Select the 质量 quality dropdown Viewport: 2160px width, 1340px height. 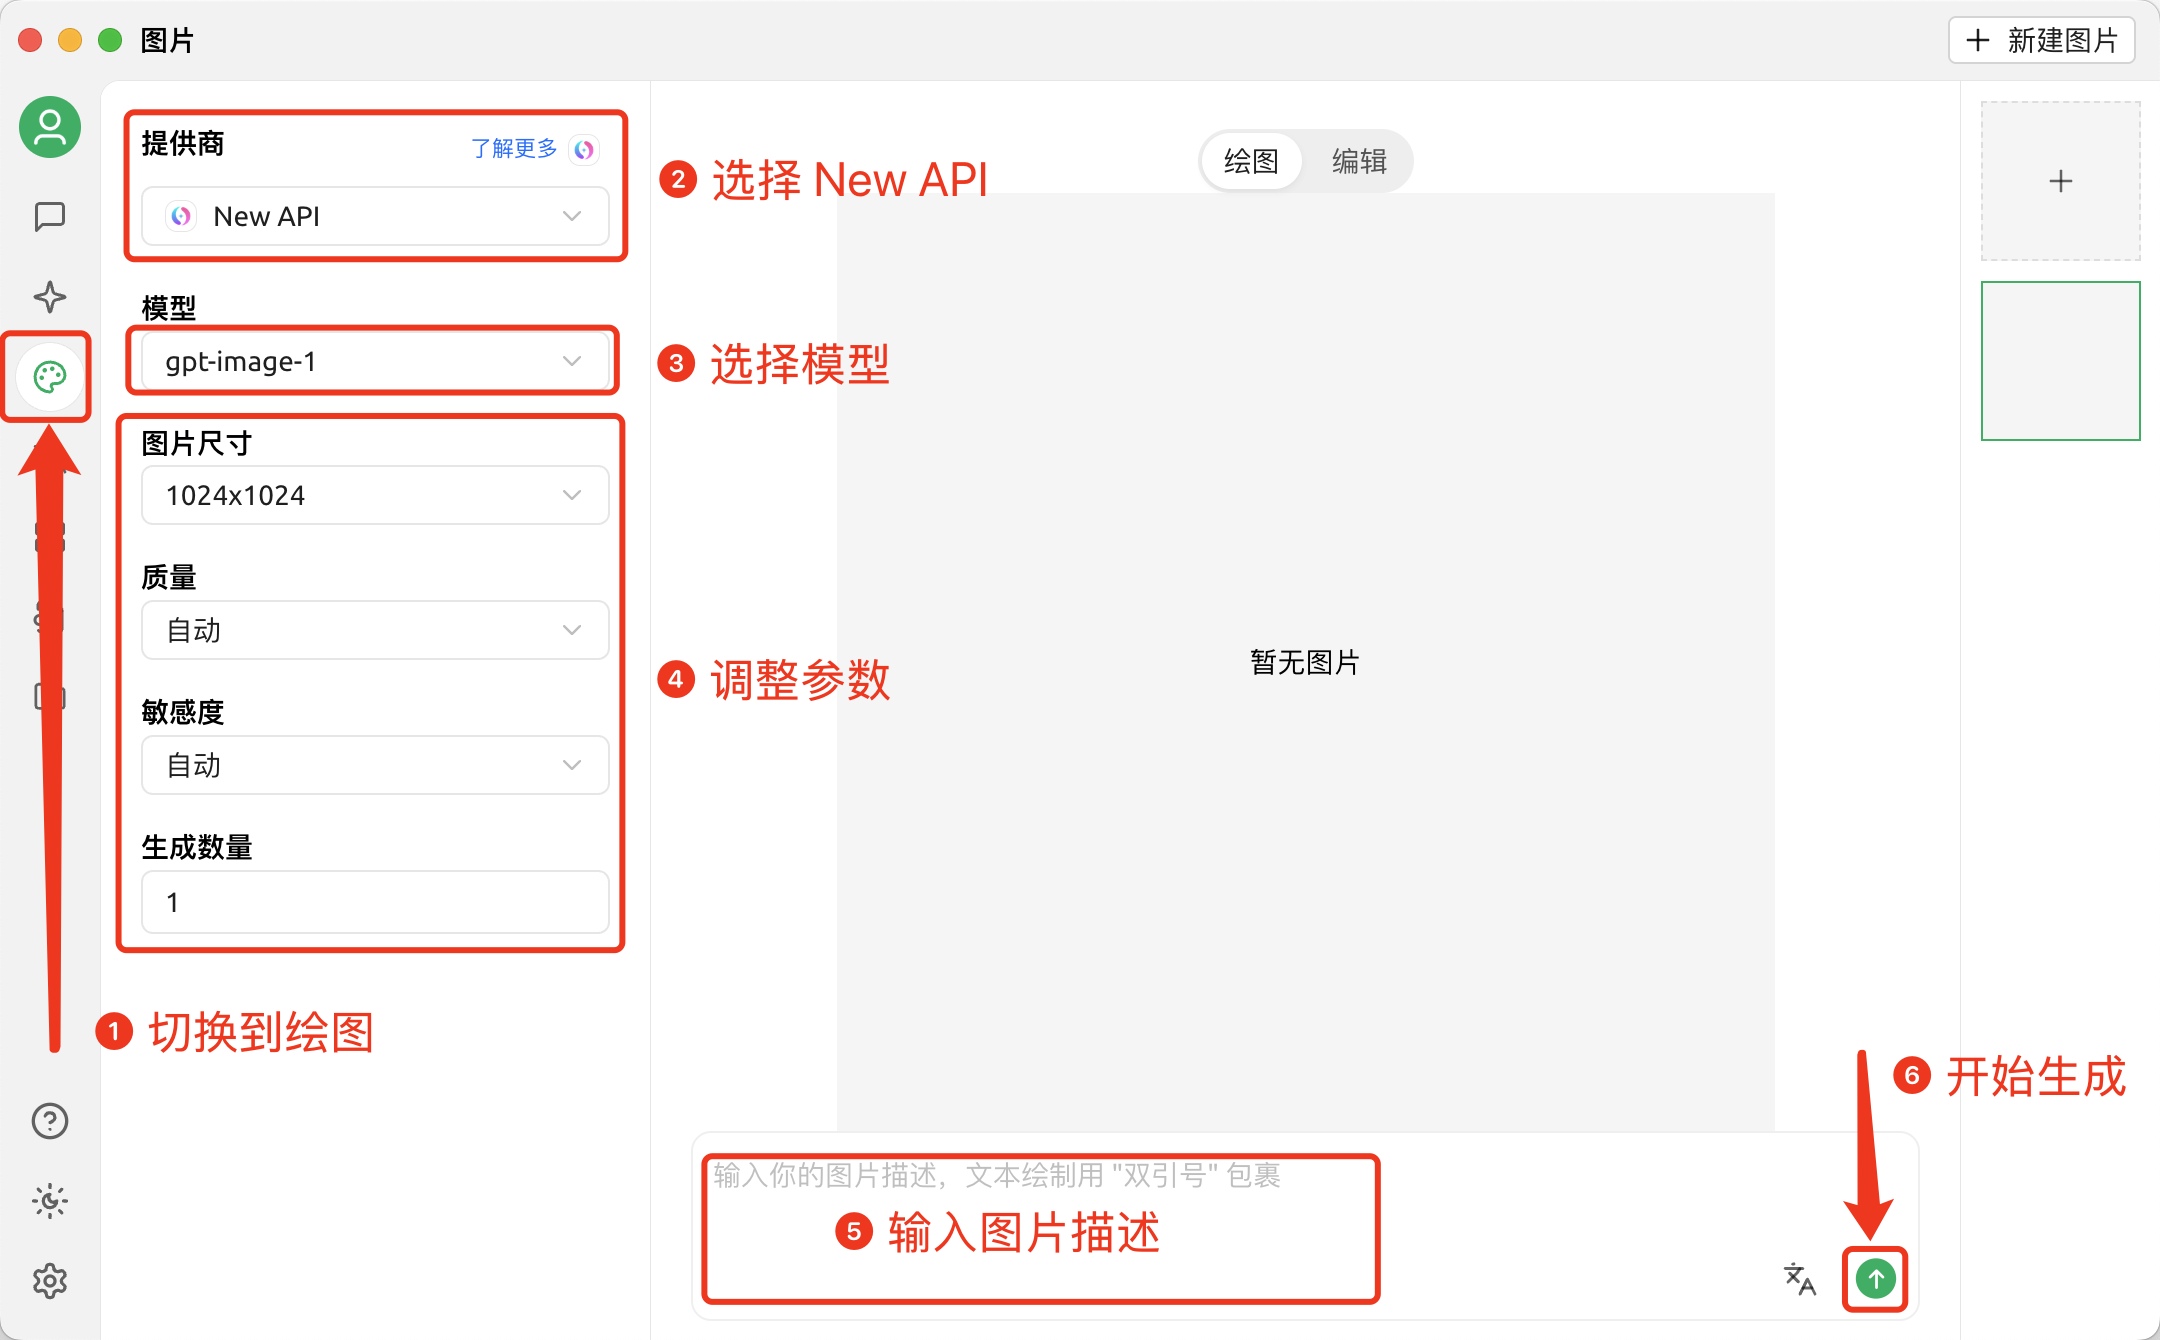pos(374,630)
